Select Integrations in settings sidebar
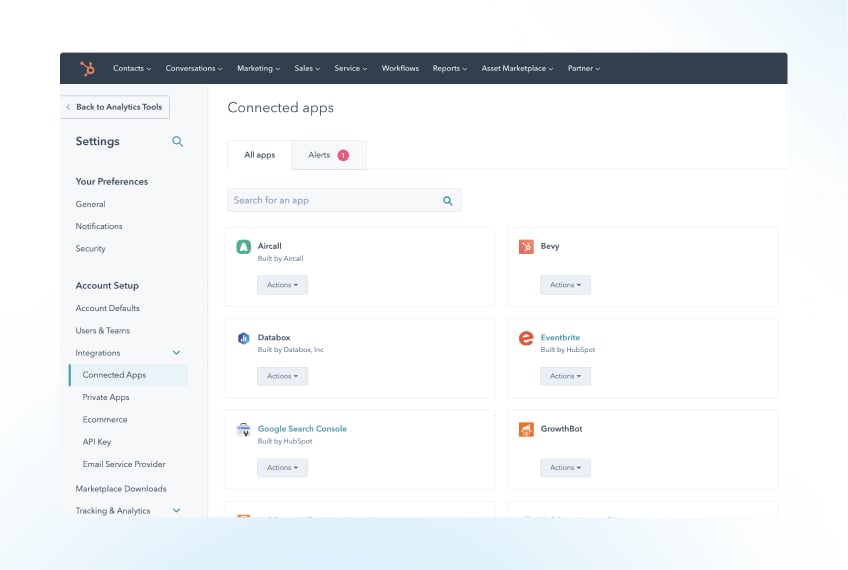Image resolution: width=848 pixels, height=570 pixels. tap(98, 353)
